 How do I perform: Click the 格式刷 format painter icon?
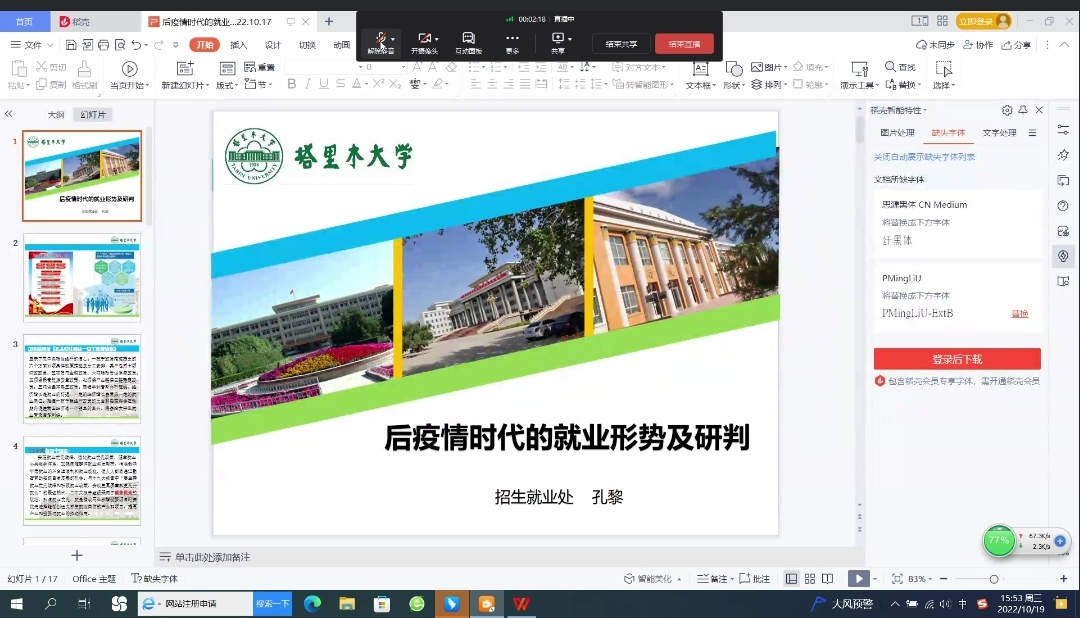click(x=84, y=68)
